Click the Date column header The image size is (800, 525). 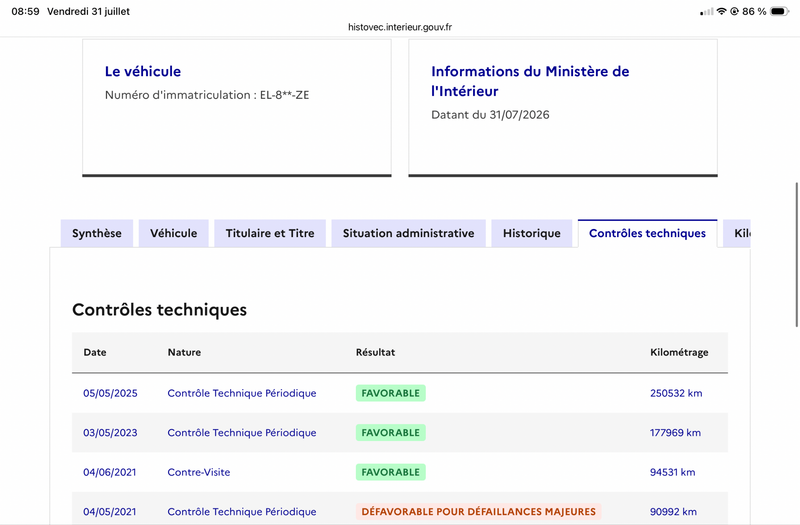pyautogui.click(x=95, y=352)
